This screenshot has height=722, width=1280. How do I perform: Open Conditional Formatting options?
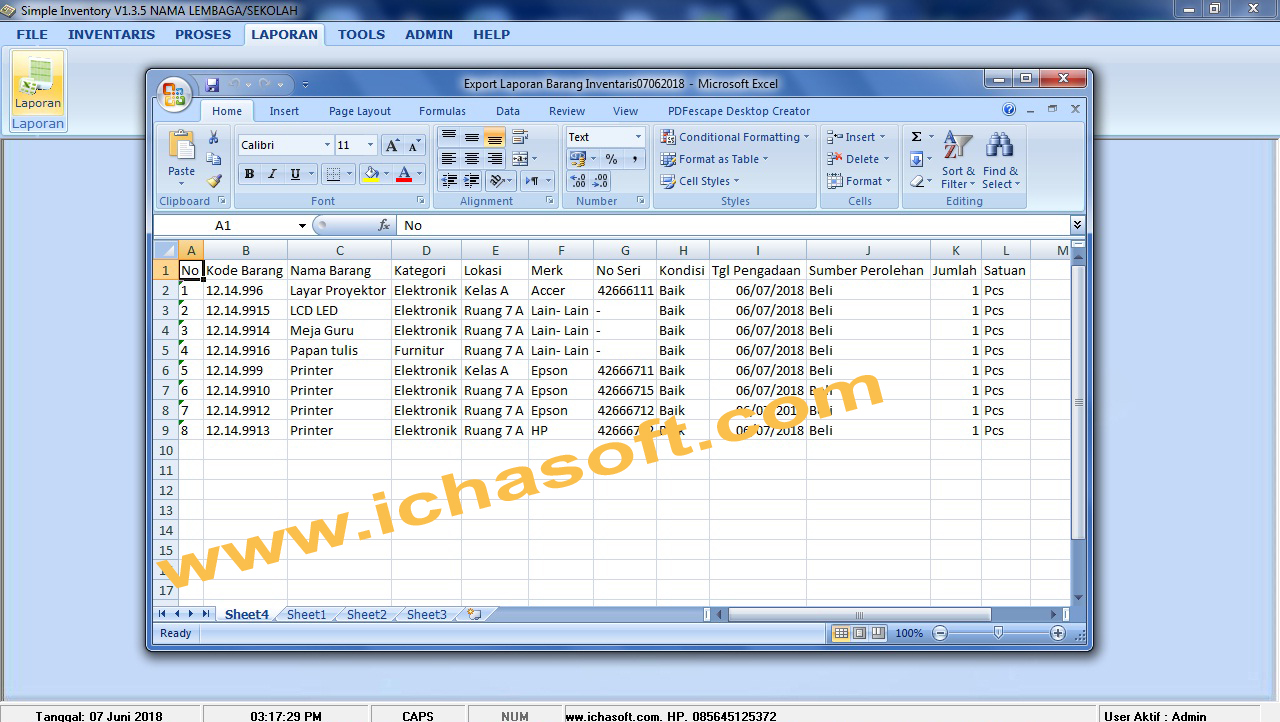(x=735, y=137)
